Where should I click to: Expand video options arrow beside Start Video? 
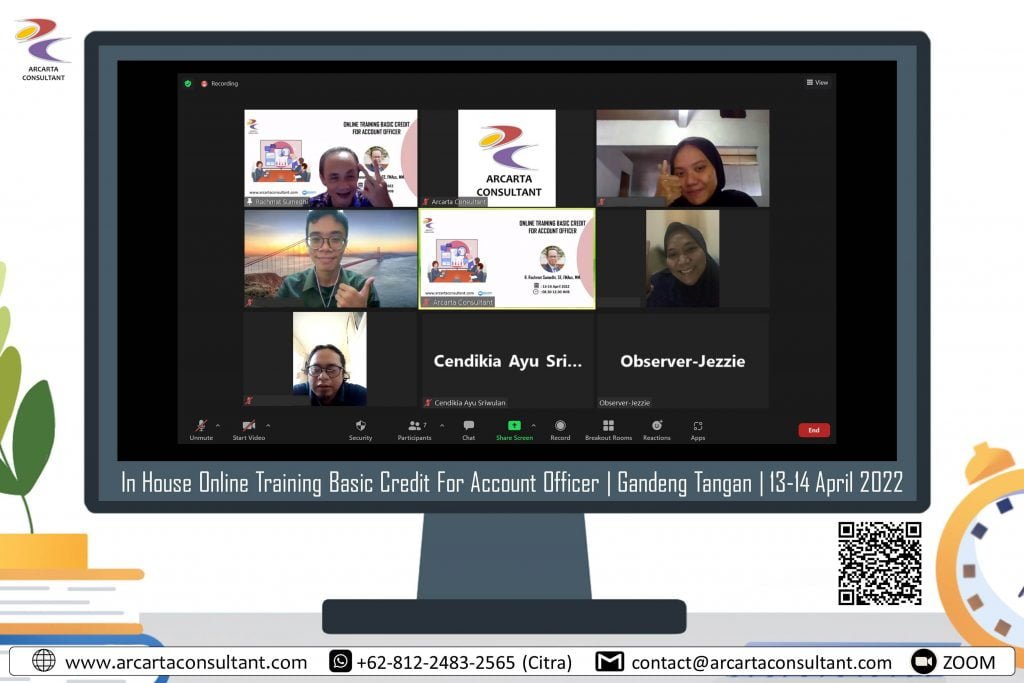click(268, 425)
